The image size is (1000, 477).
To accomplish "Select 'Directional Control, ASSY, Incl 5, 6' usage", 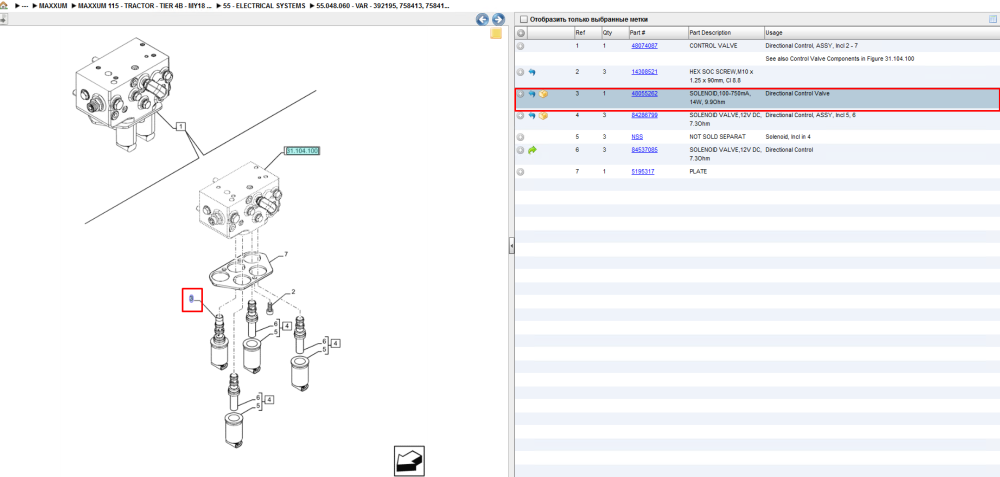I will [x=811, y=115].
